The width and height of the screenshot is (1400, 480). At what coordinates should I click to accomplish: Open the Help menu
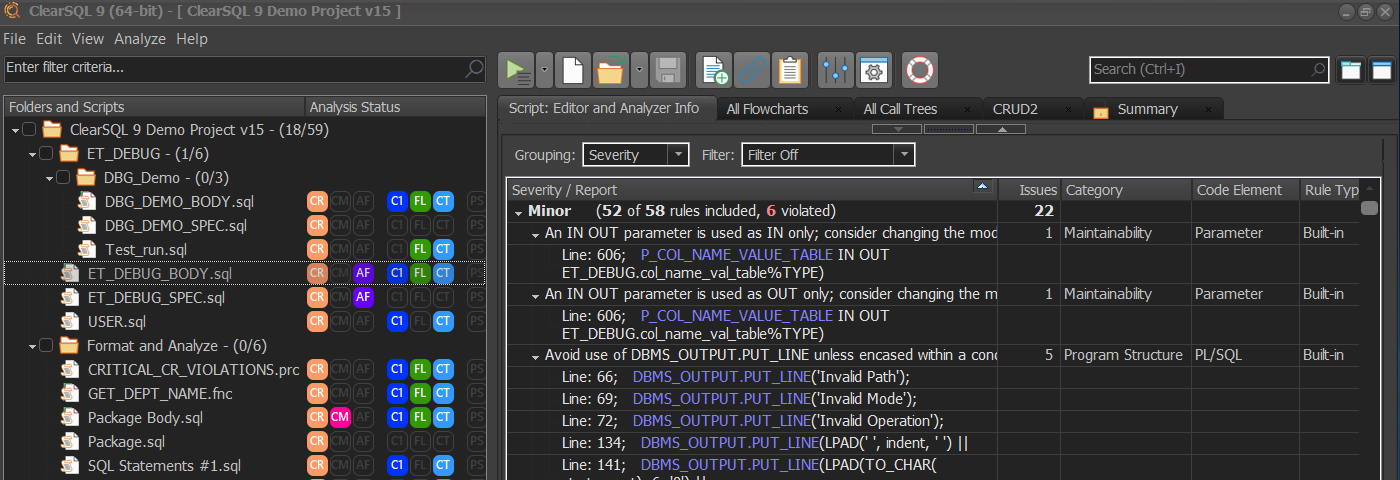192,39
